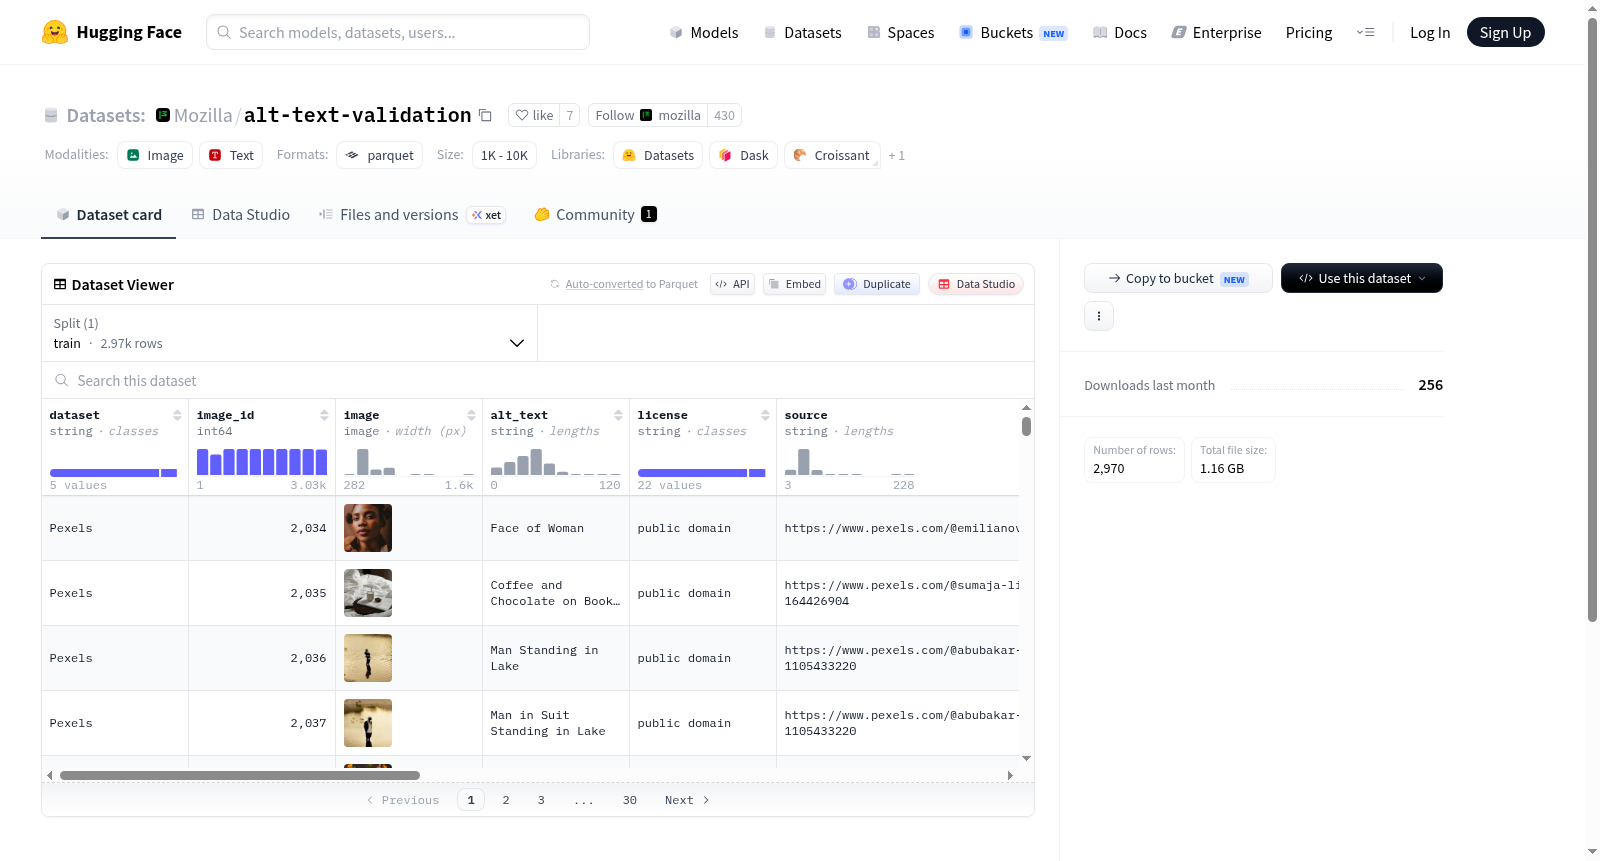Open Enterprise in the top navigation
Screen dimensions: 1600x861
pyautogui.click(x=1216, y=33)
